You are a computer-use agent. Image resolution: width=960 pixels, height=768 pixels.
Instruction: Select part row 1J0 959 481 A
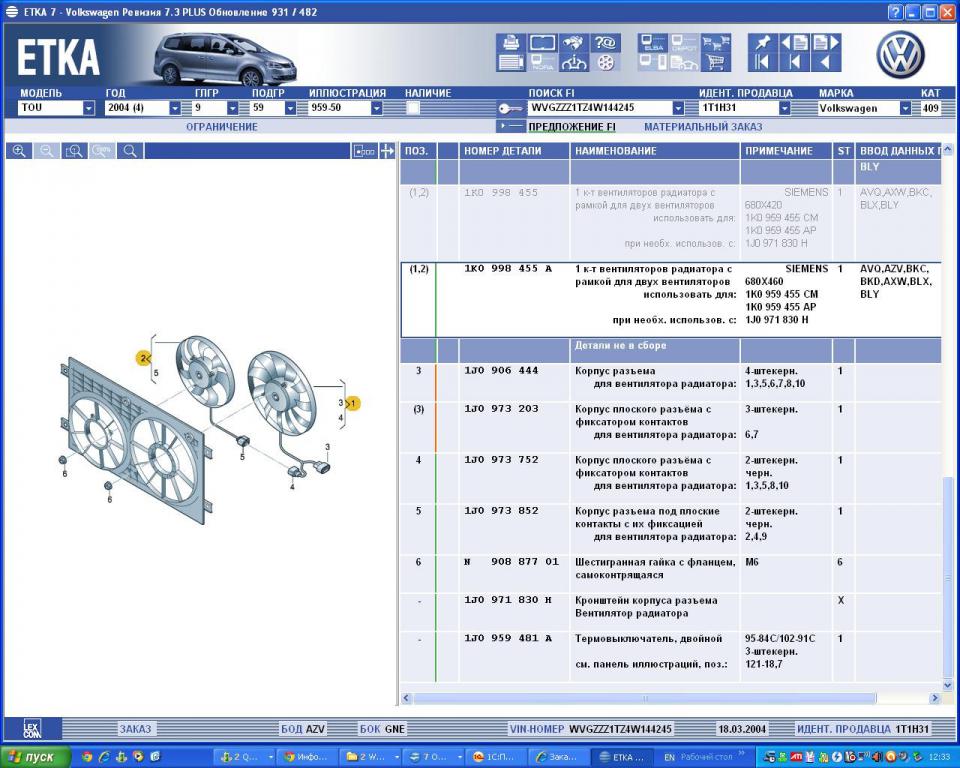click(x=671, y=657)
